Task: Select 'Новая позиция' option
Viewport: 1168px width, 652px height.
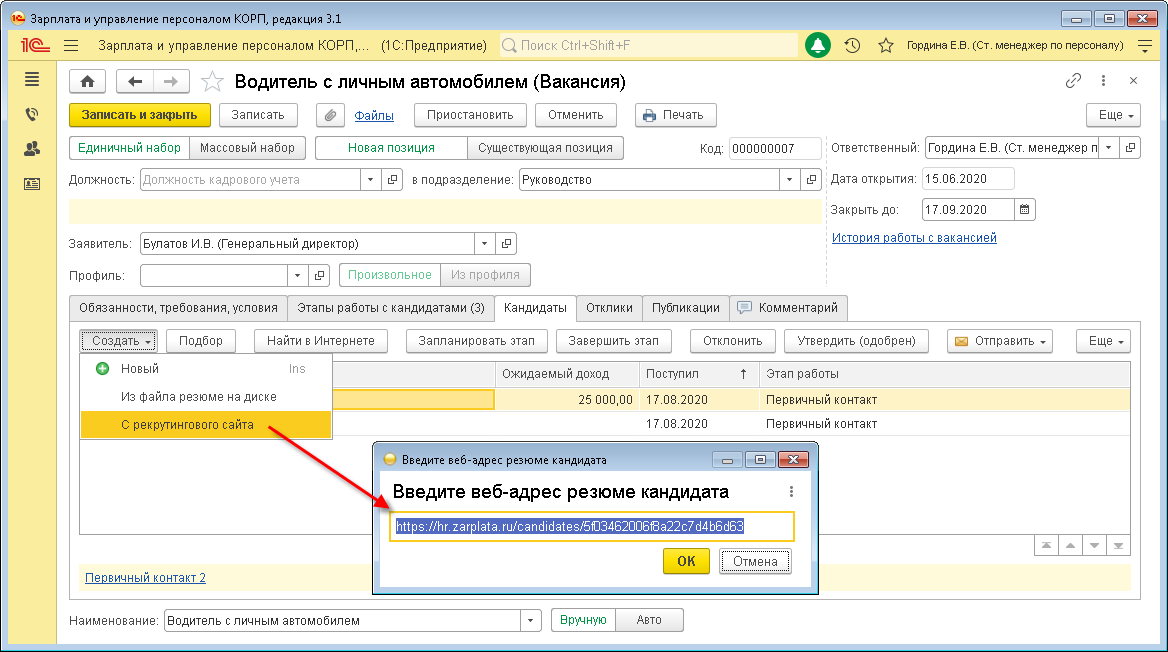Action: point(391,148)
